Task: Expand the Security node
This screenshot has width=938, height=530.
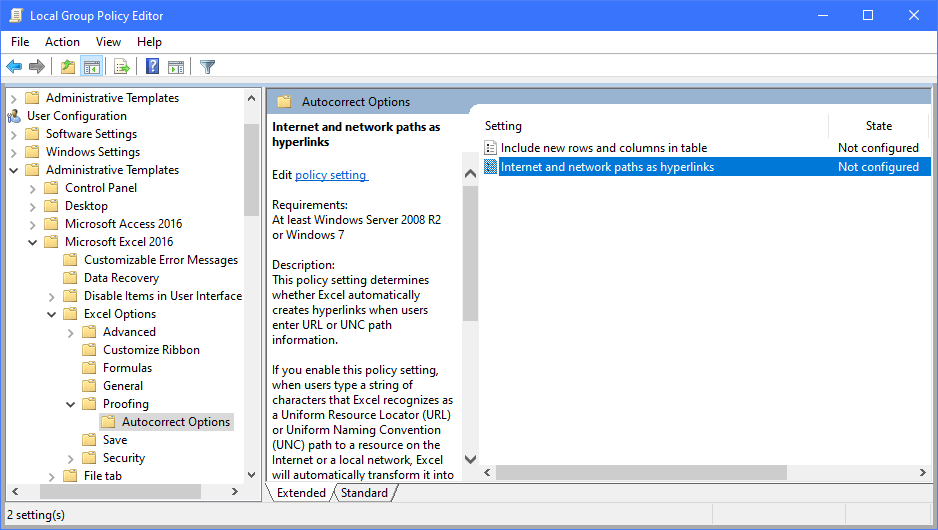Action: click(x=71, y=459)
